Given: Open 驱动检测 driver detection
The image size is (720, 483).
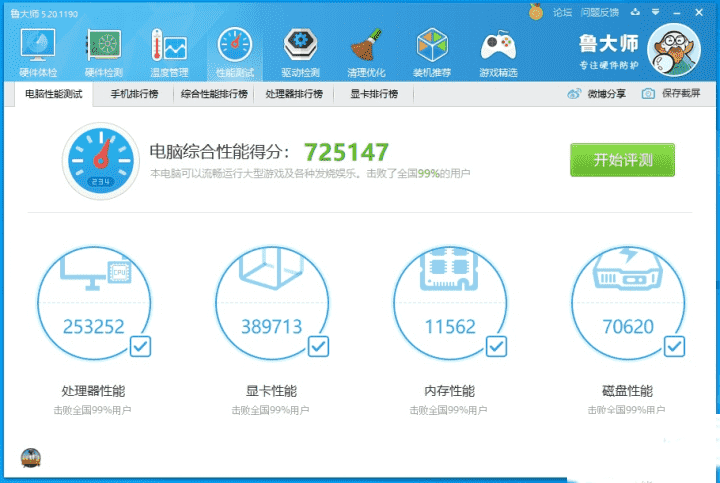Looking at the screenshot, I should (300, 52).
